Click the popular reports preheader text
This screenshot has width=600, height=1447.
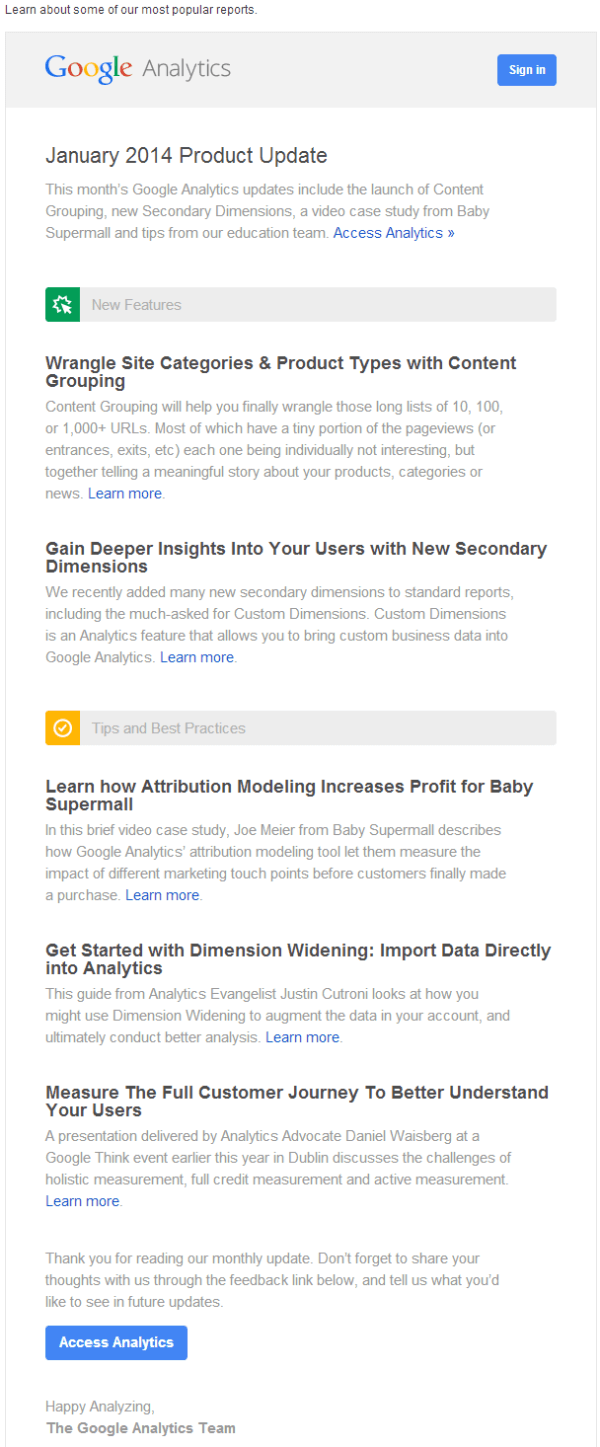click(x=131, y=10)
